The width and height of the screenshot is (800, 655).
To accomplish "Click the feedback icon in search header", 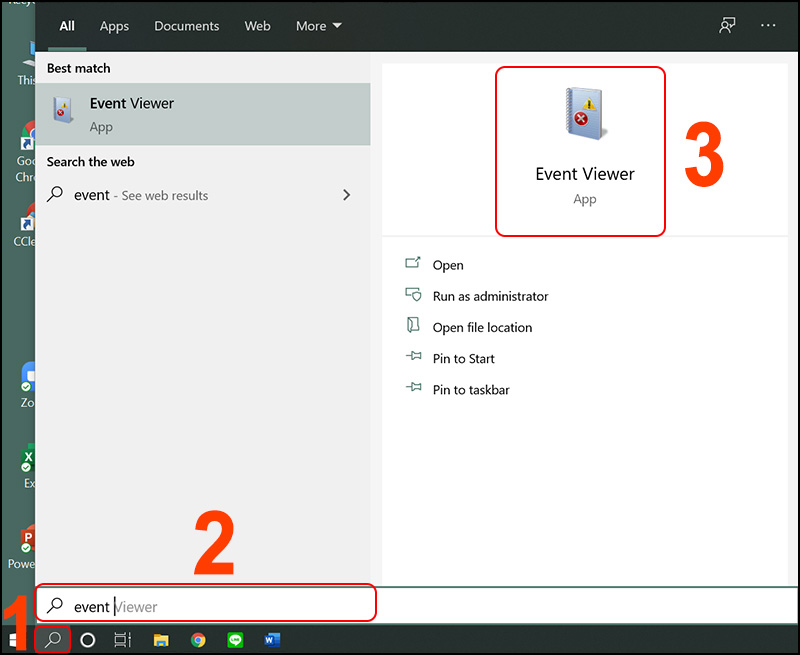I will (x=727, y=26).
